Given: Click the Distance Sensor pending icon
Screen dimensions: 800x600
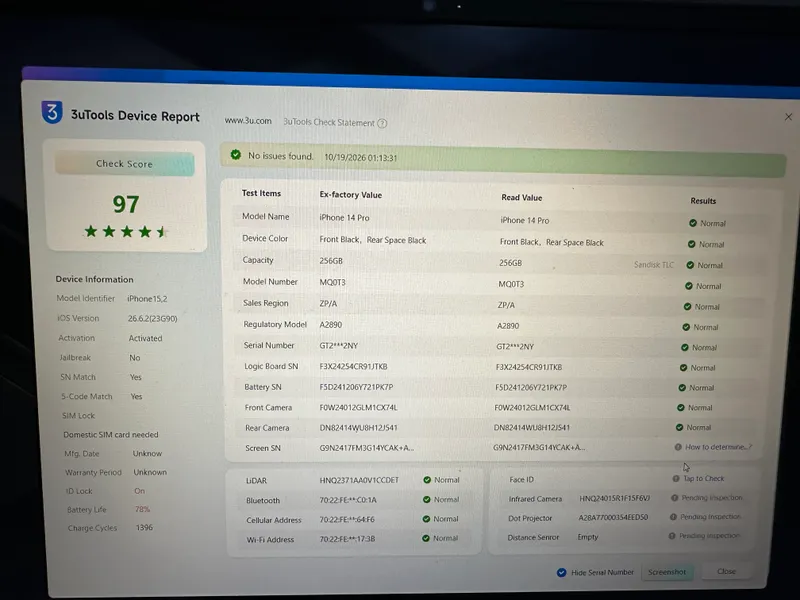Looking at the screenshot, I should coord(672,536).
